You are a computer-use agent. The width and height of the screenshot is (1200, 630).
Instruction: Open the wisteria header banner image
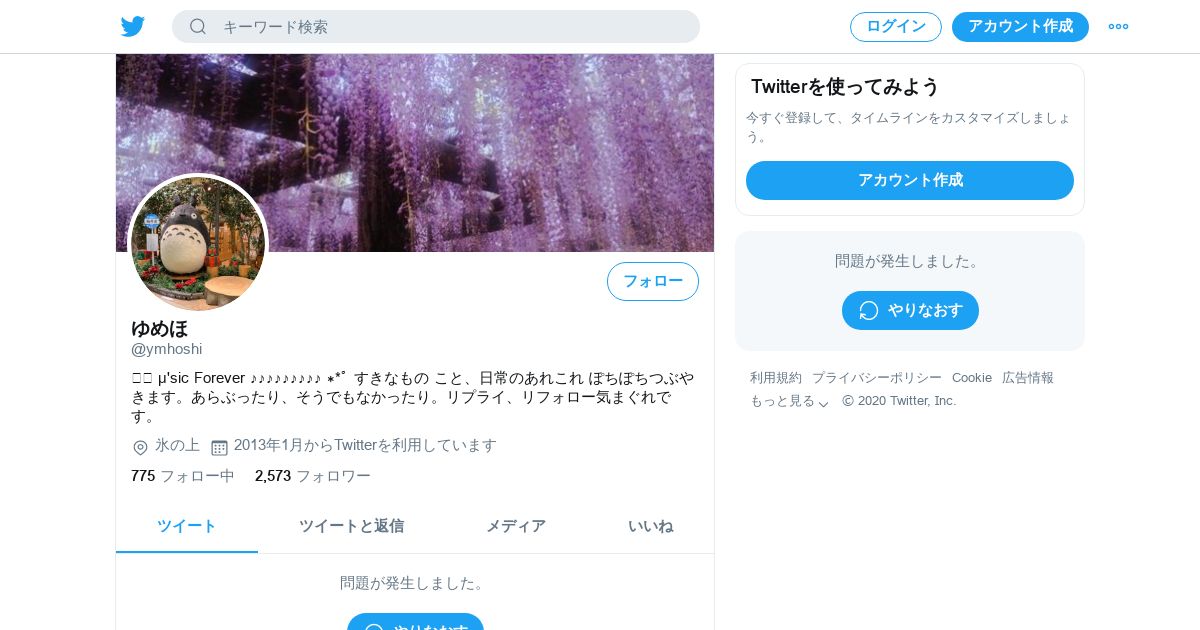pyautogui.click(x=415, y=153)
